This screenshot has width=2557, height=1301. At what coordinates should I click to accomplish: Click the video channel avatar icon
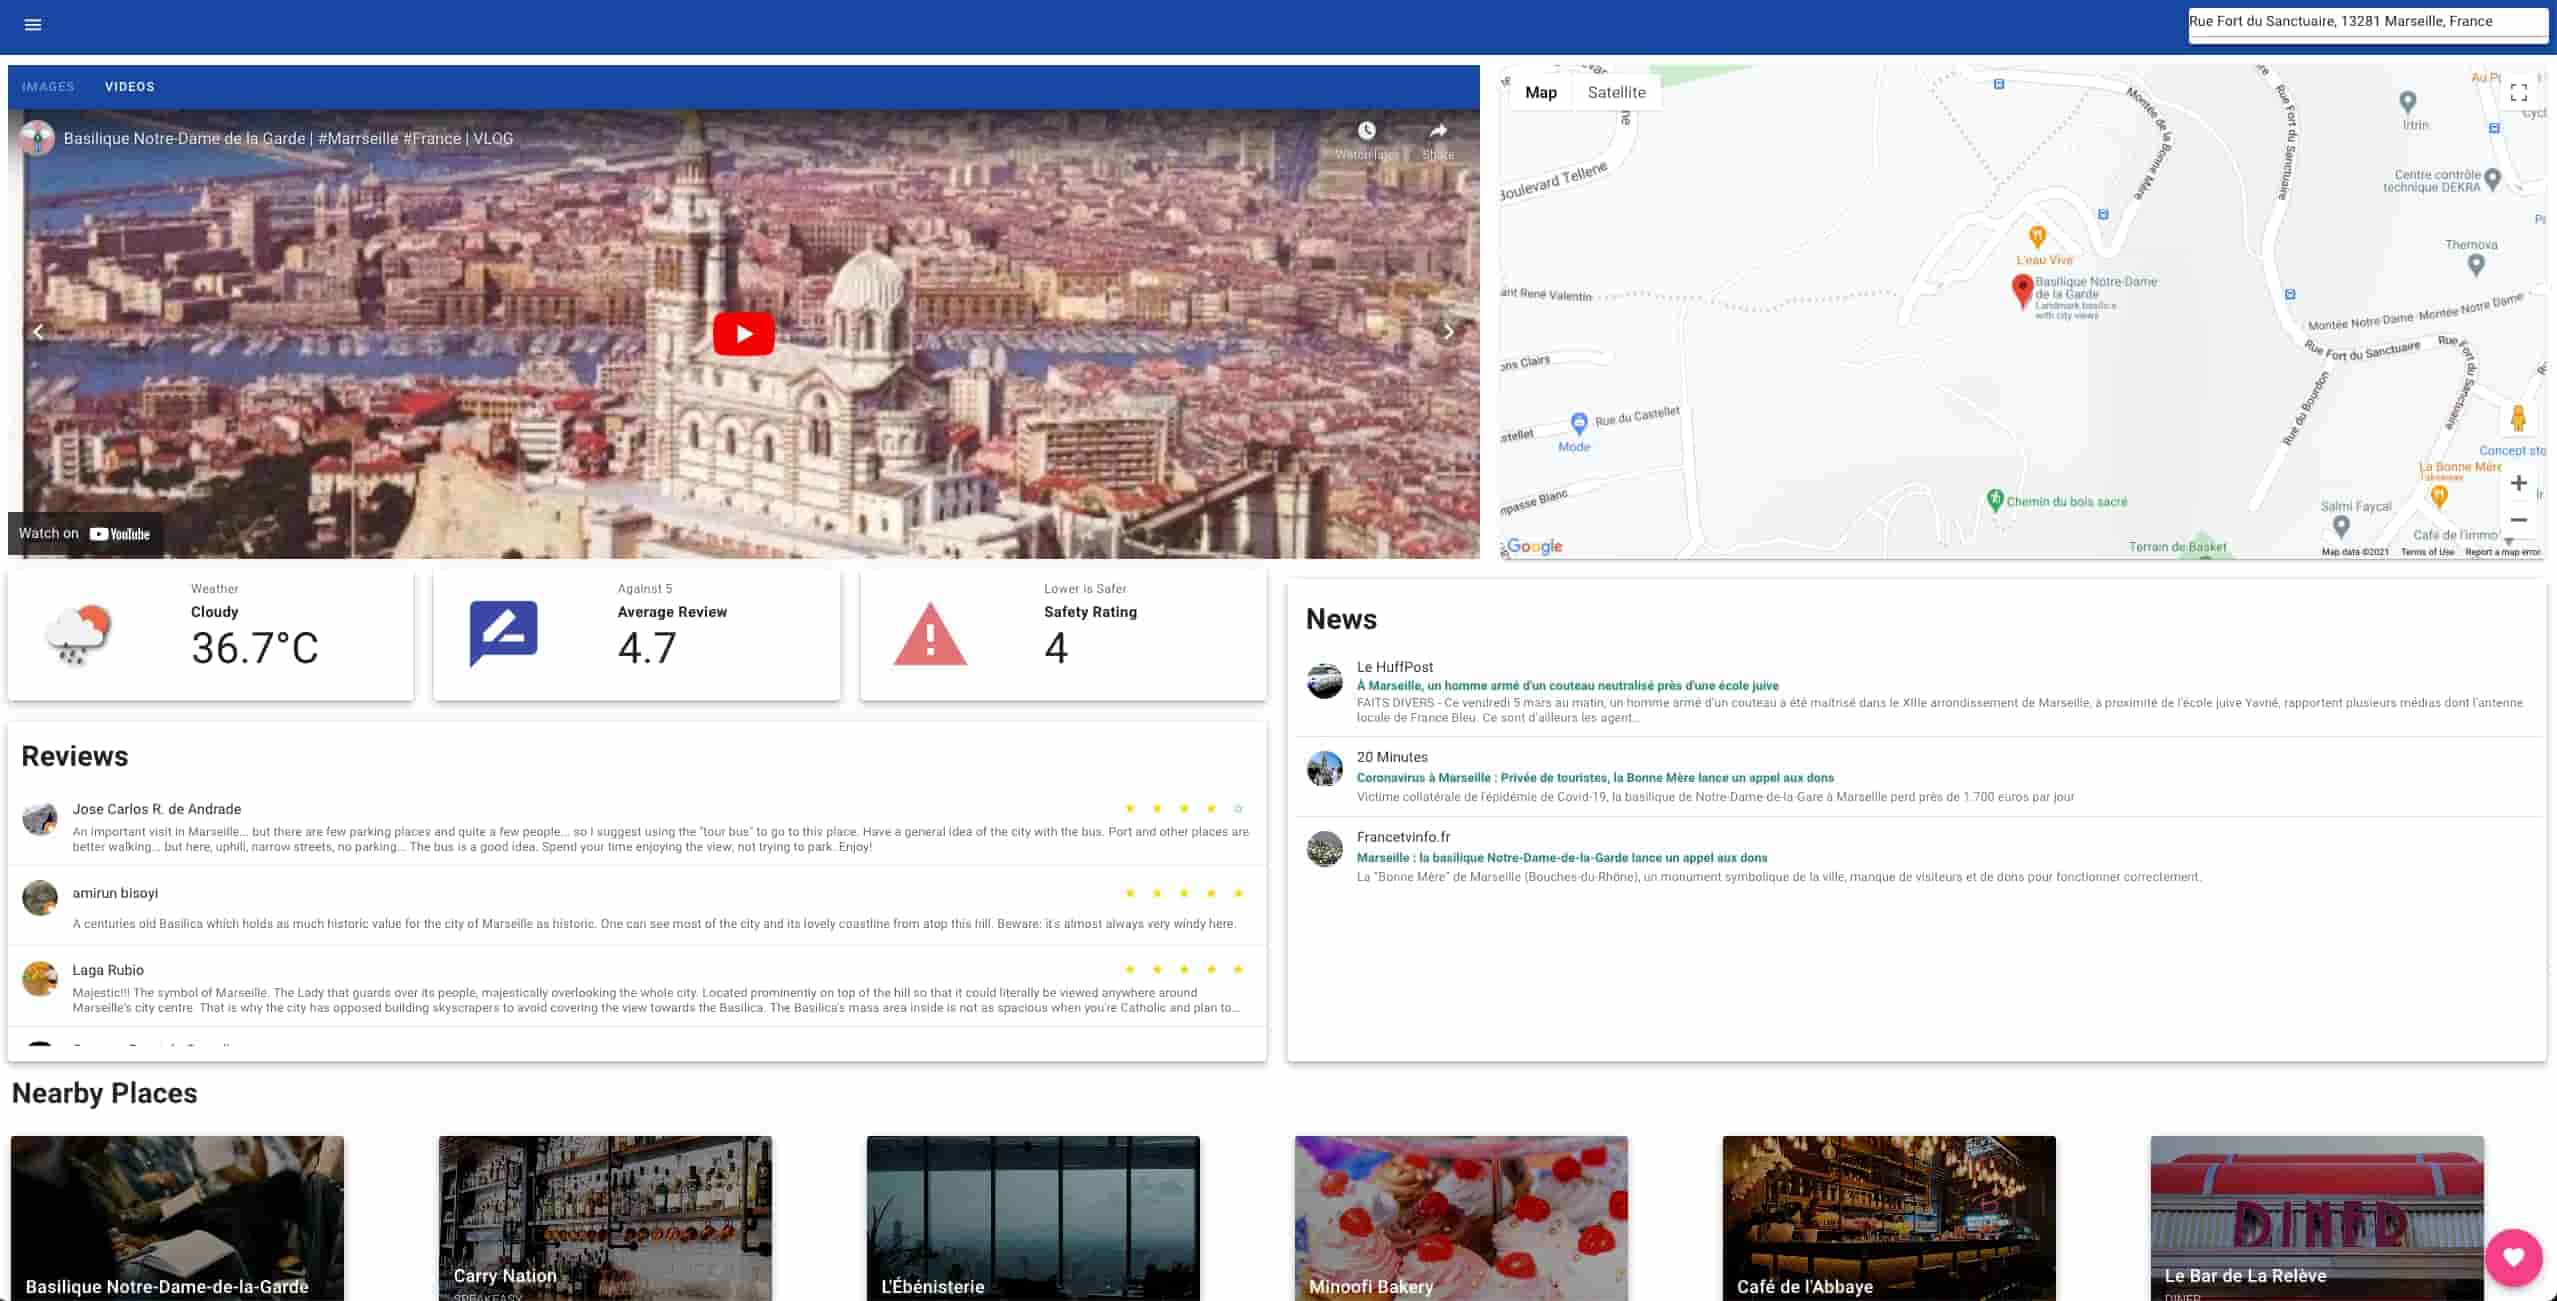(38, 138)
